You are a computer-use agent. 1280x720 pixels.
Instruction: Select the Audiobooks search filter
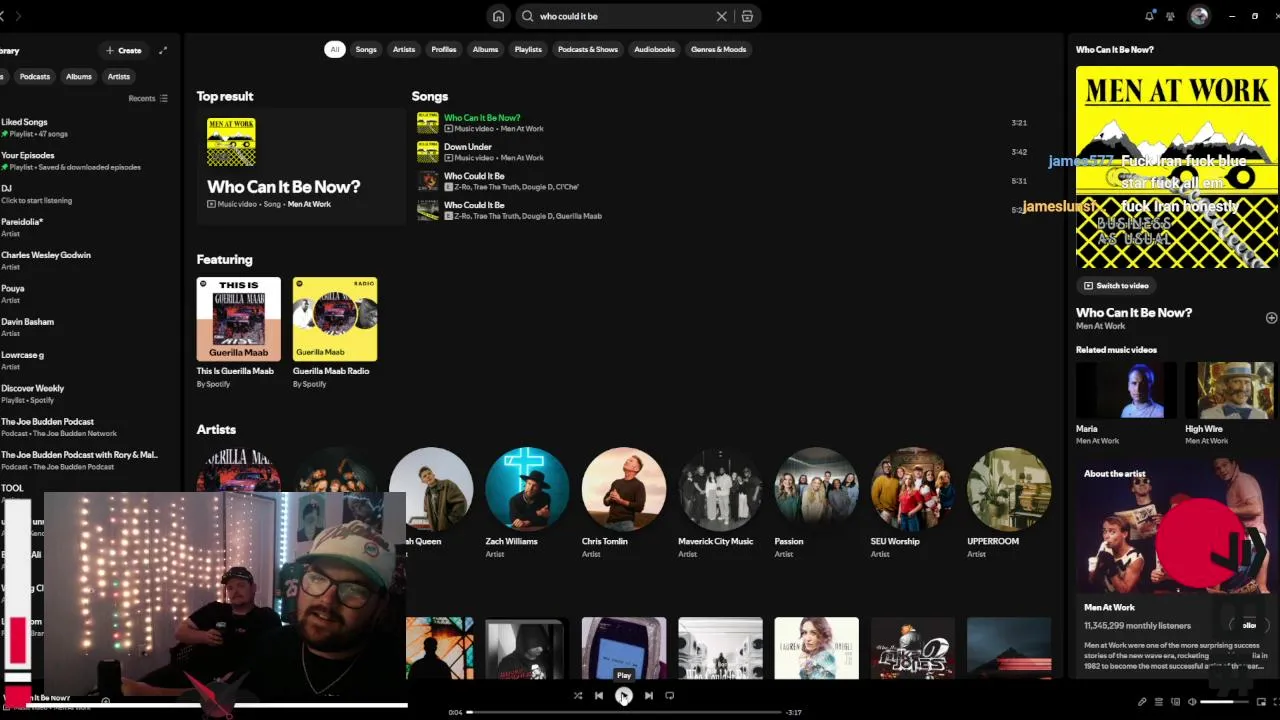(655, 49)
